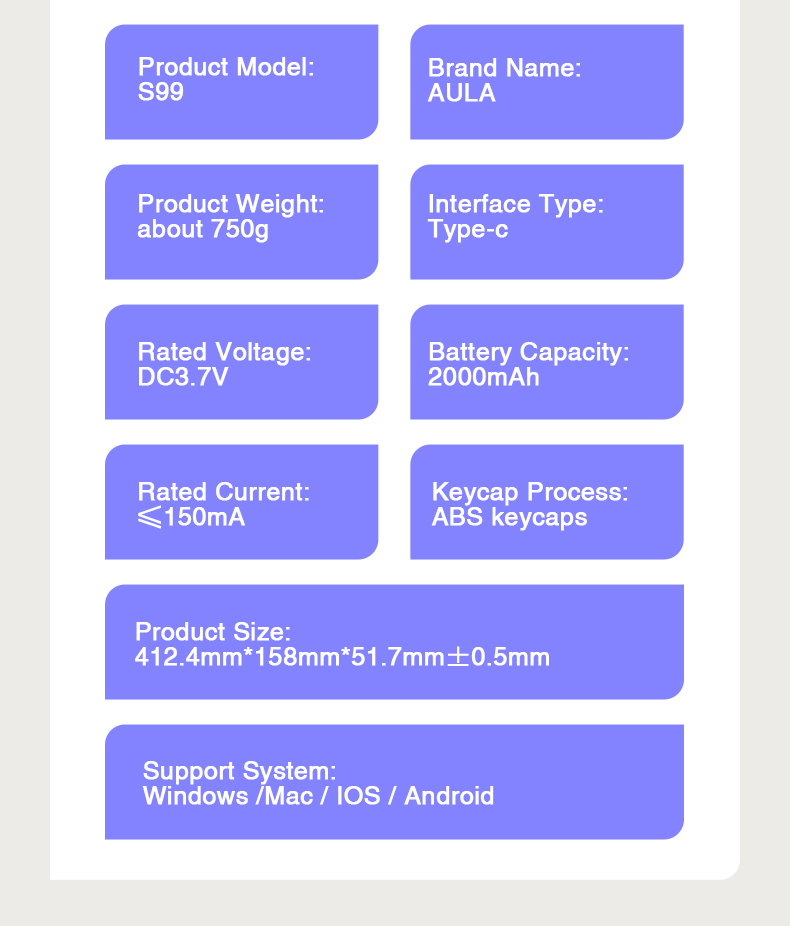Click the "Brand Name:" label

click(504, 68)
